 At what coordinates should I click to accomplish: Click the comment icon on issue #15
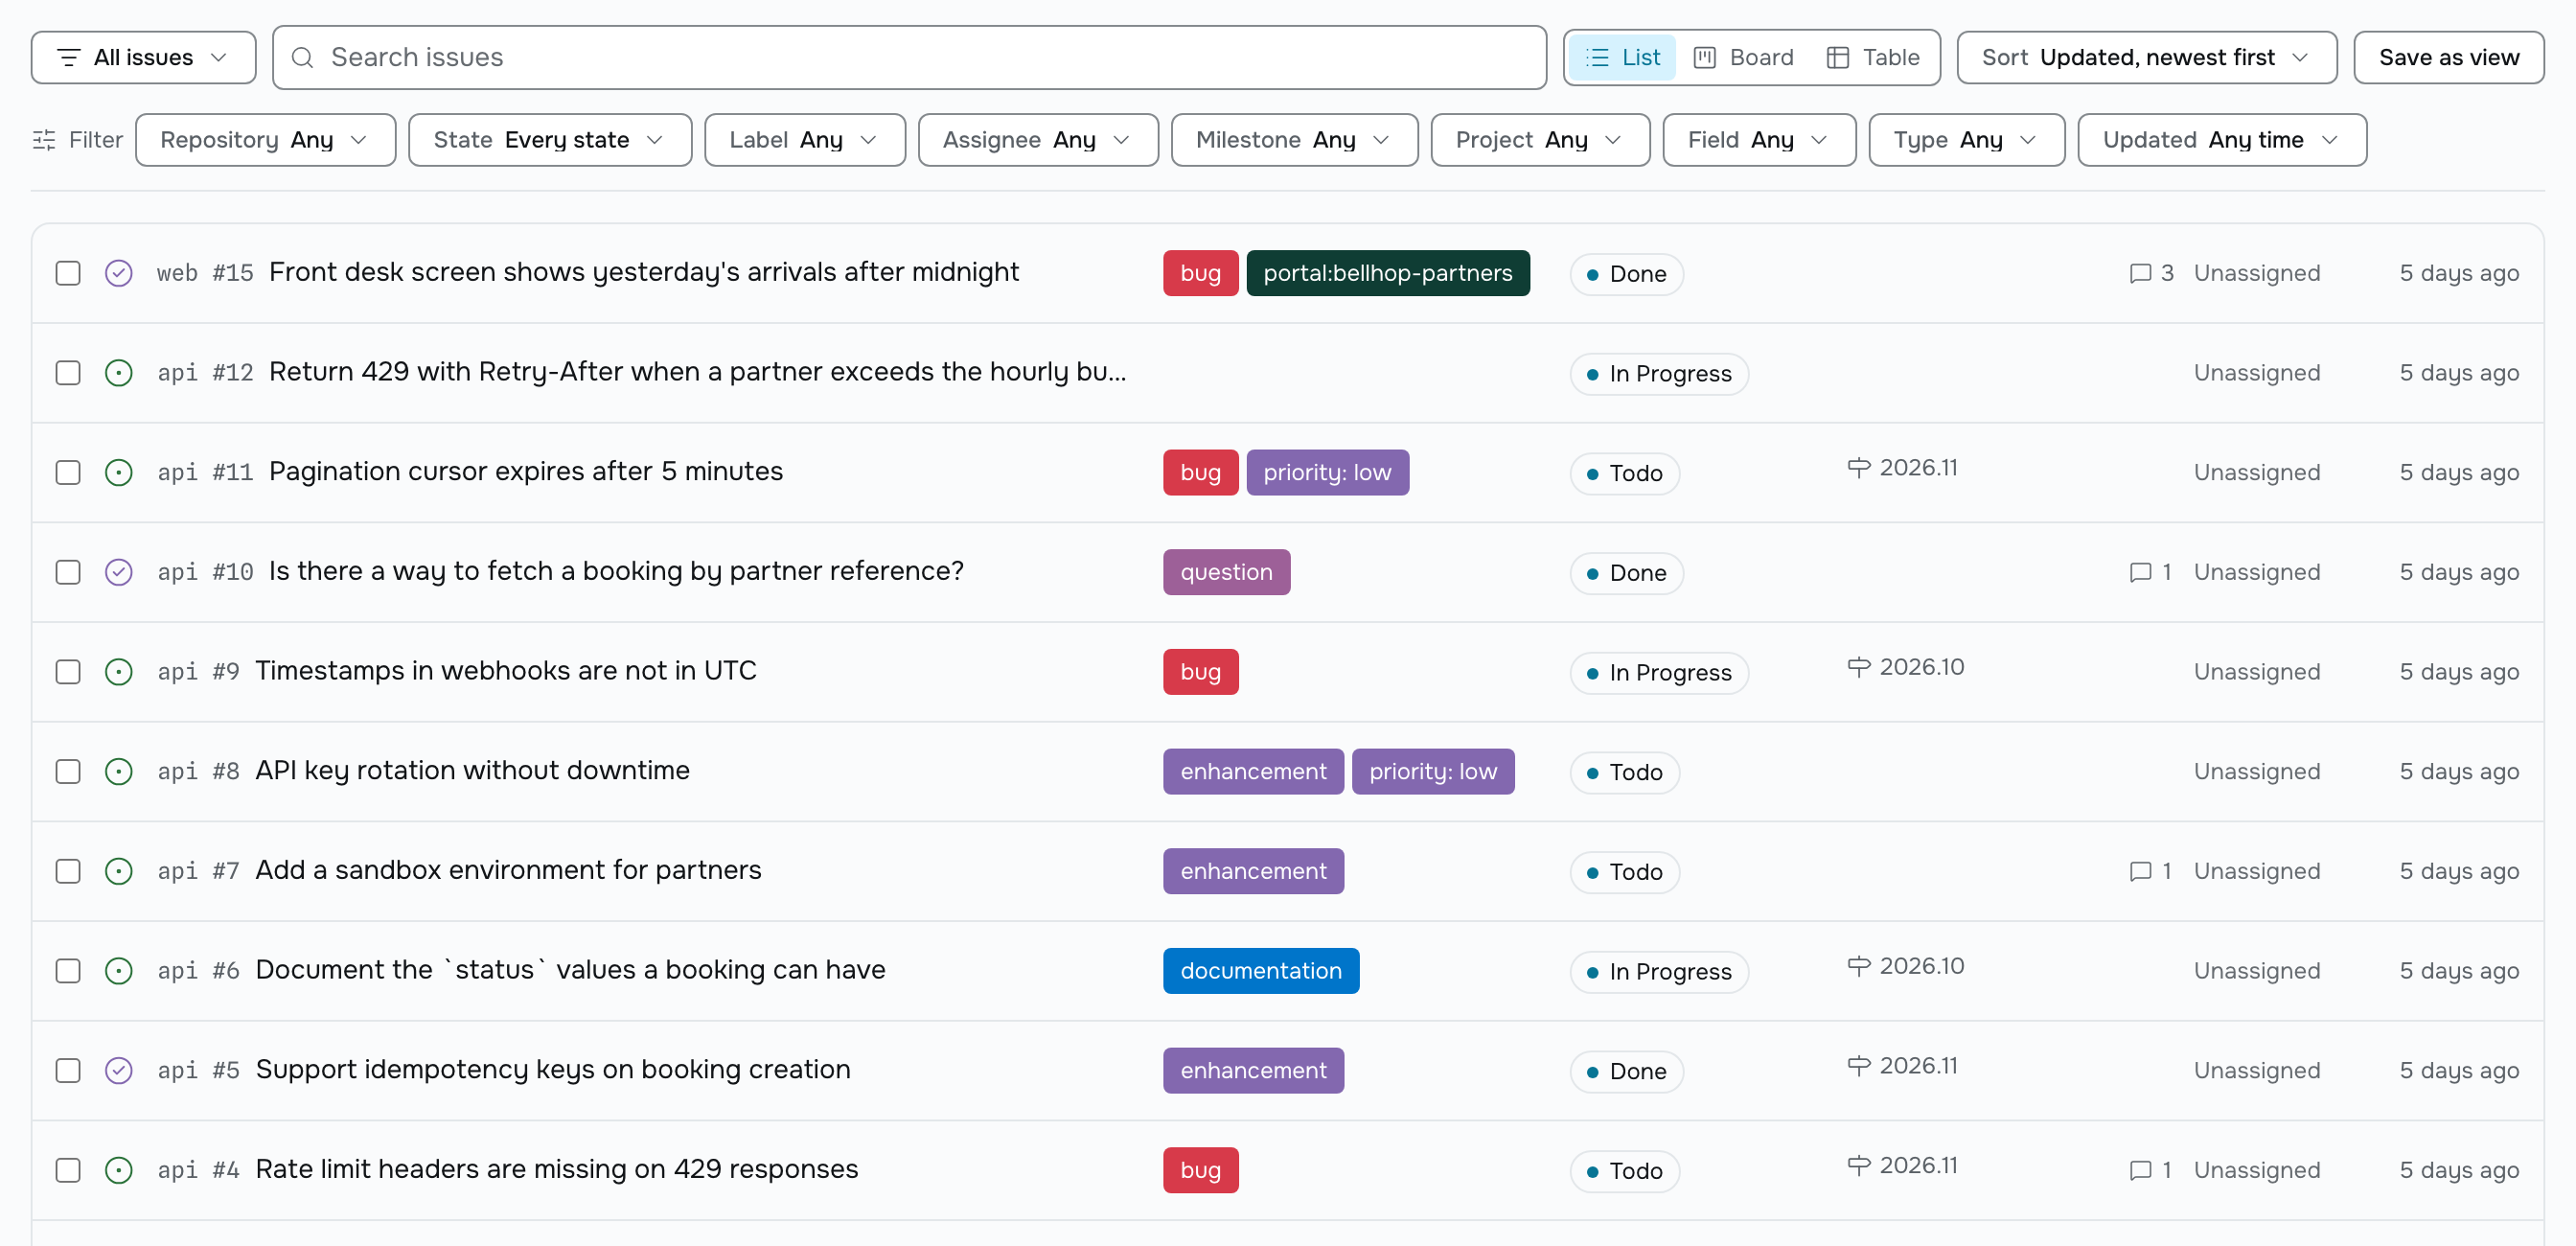click(x=2140, y=273)
